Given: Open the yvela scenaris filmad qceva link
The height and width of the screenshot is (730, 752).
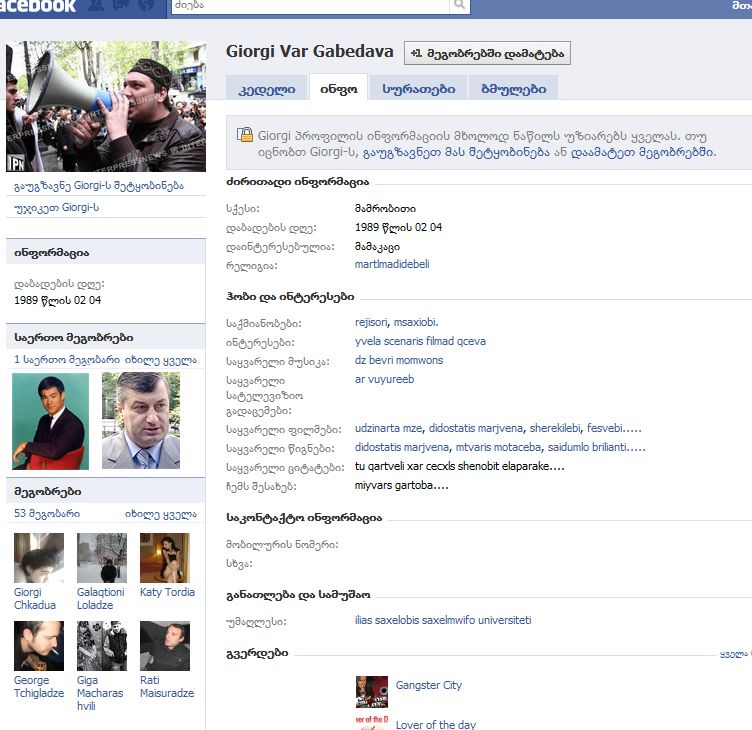Looking at the screenshot, I should (x=420, y=341).
